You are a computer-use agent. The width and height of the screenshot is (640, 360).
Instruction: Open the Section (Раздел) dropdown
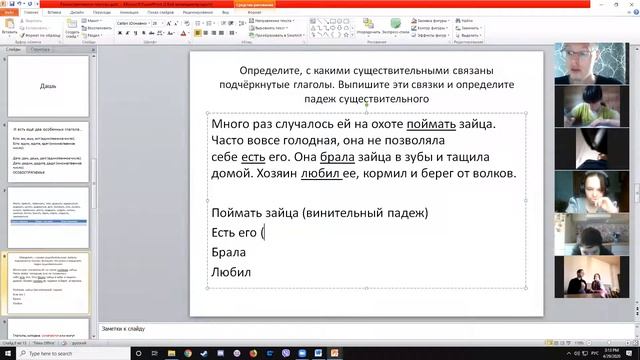click(91, 36)
